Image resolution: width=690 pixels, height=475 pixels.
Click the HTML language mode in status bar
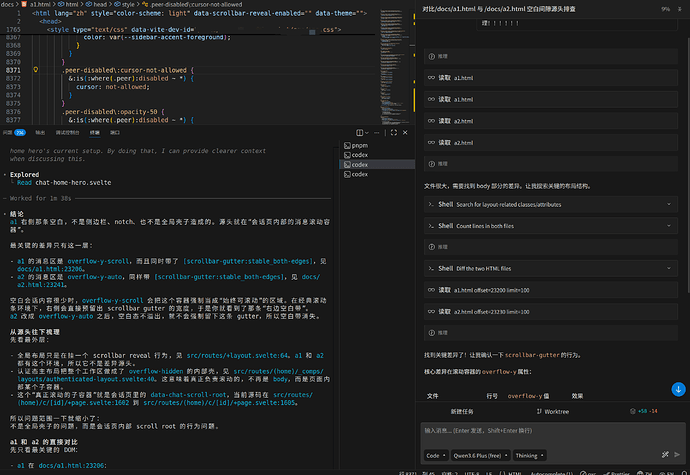click(514, 473)
